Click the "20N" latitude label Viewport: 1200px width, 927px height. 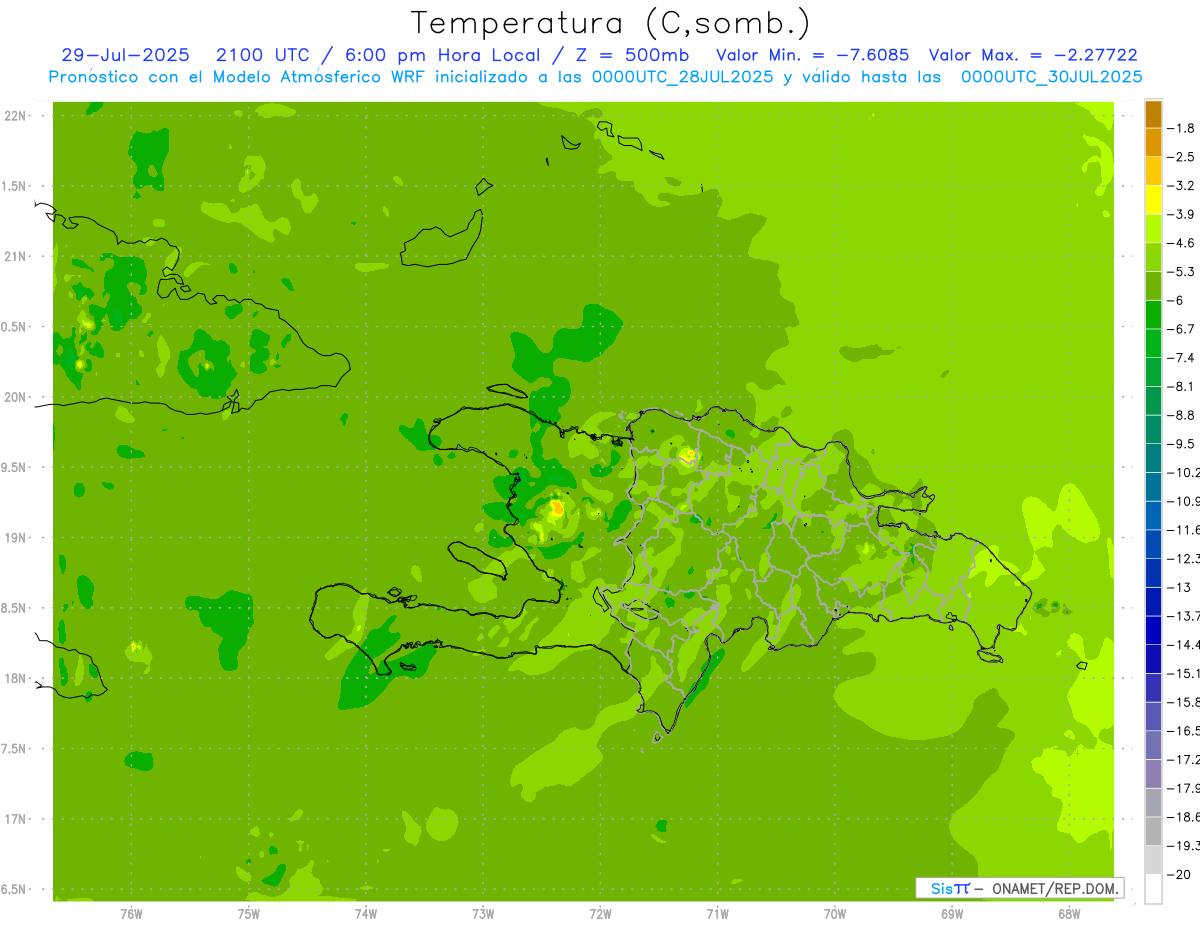[x=14, y=397]
